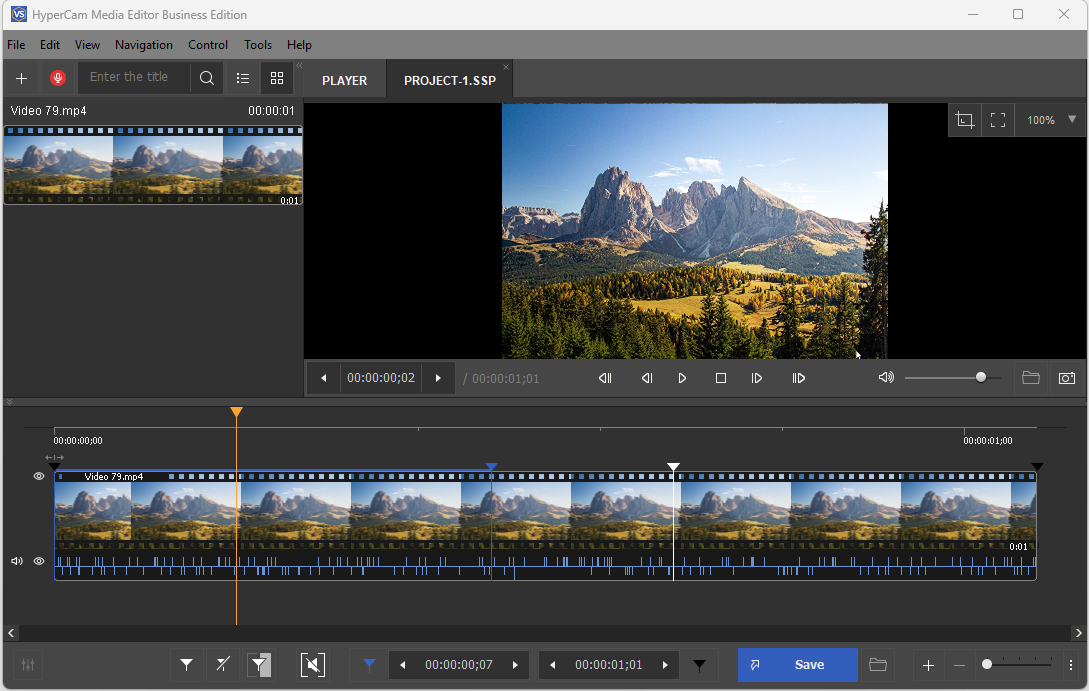The height and width of the screenshot is (691, 1089).
Task: Click the volume slider handle
Action: click(980, 377)
